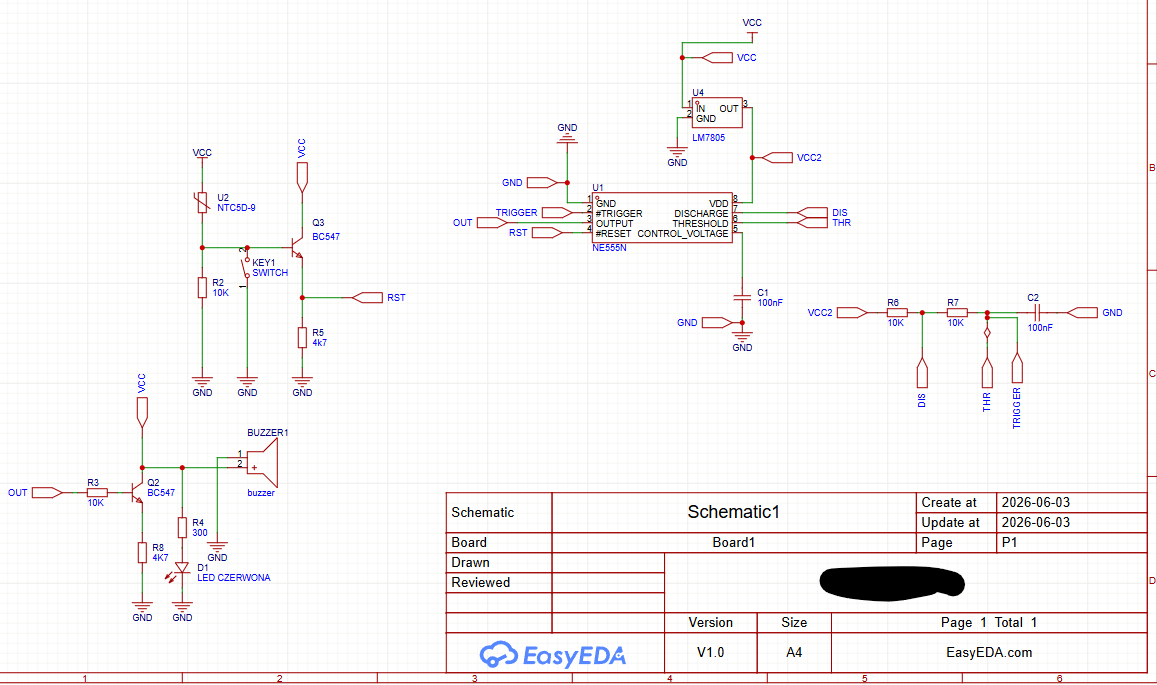The image size is (1157, 685).
Task: Click the Board1 name in title block
Action: pos(733,543)
